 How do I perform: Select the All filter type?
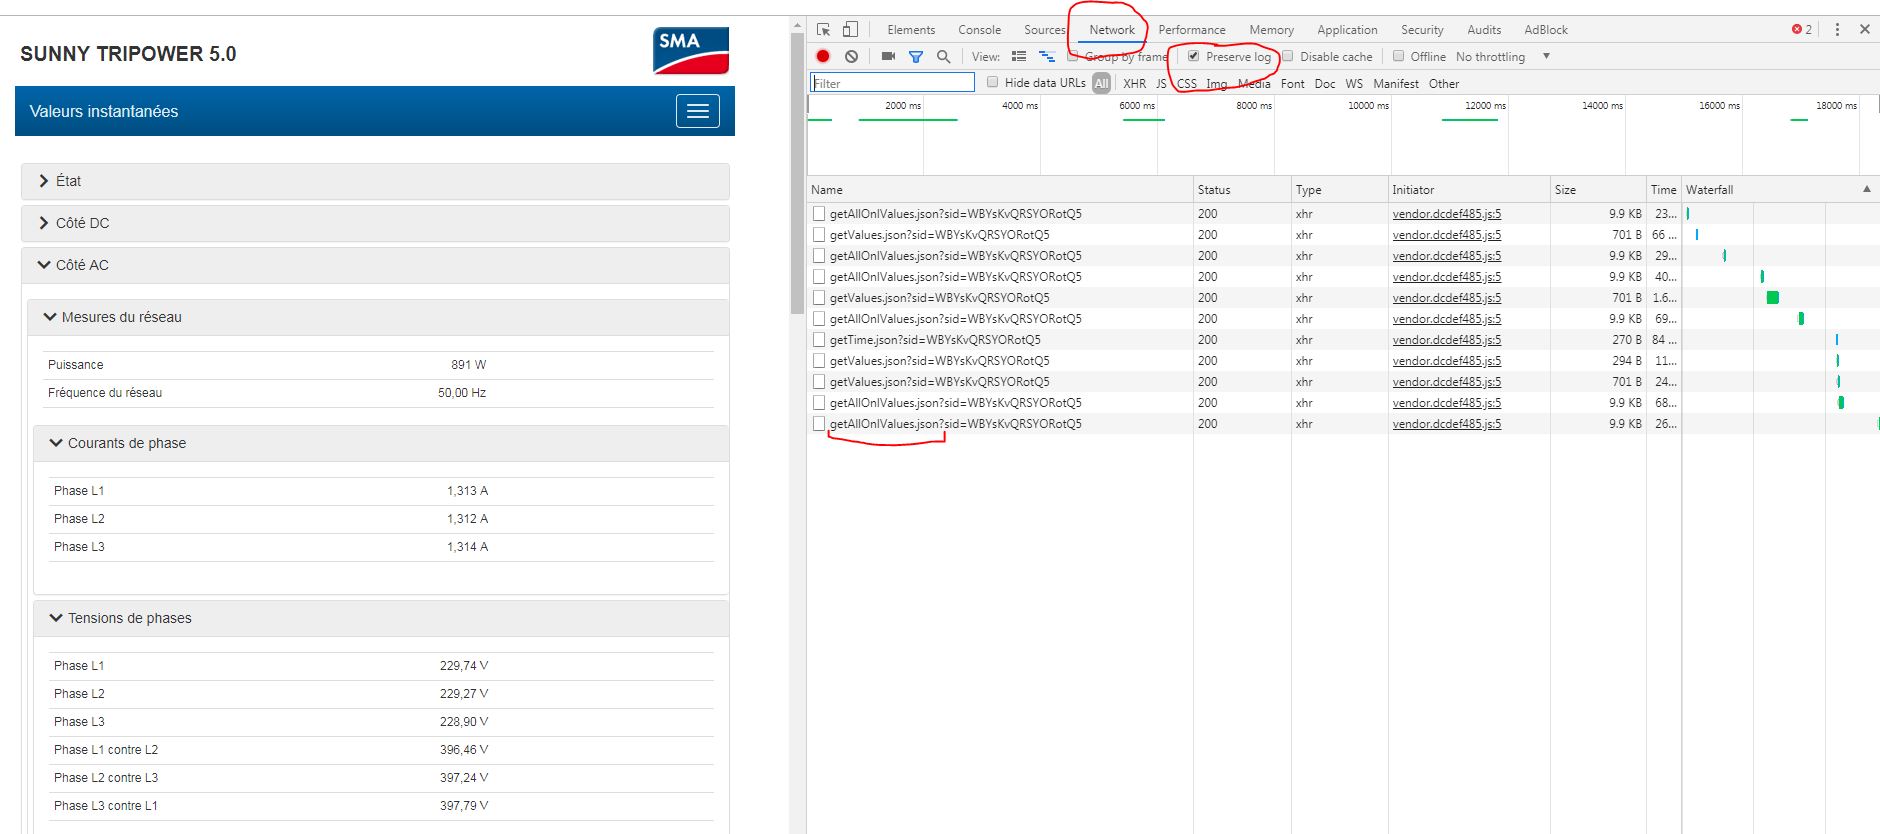click(x=1101, y=84)
